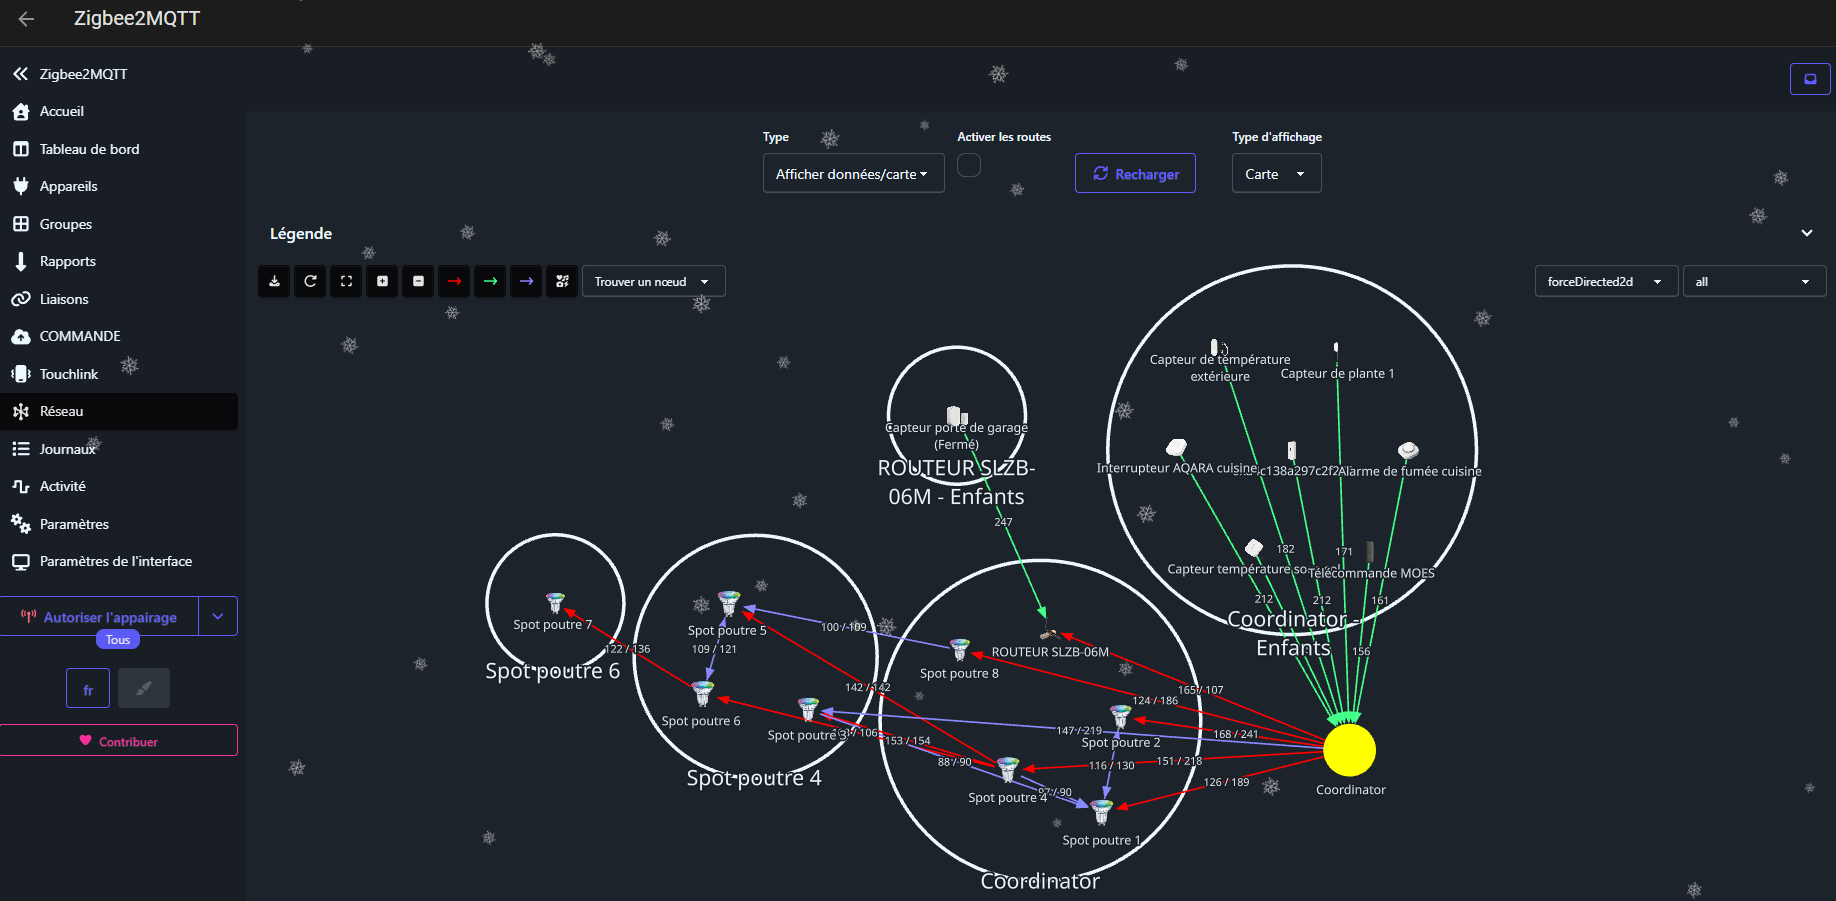Open the 'Afficher données/carte' type dropdown

pos(852,174)
